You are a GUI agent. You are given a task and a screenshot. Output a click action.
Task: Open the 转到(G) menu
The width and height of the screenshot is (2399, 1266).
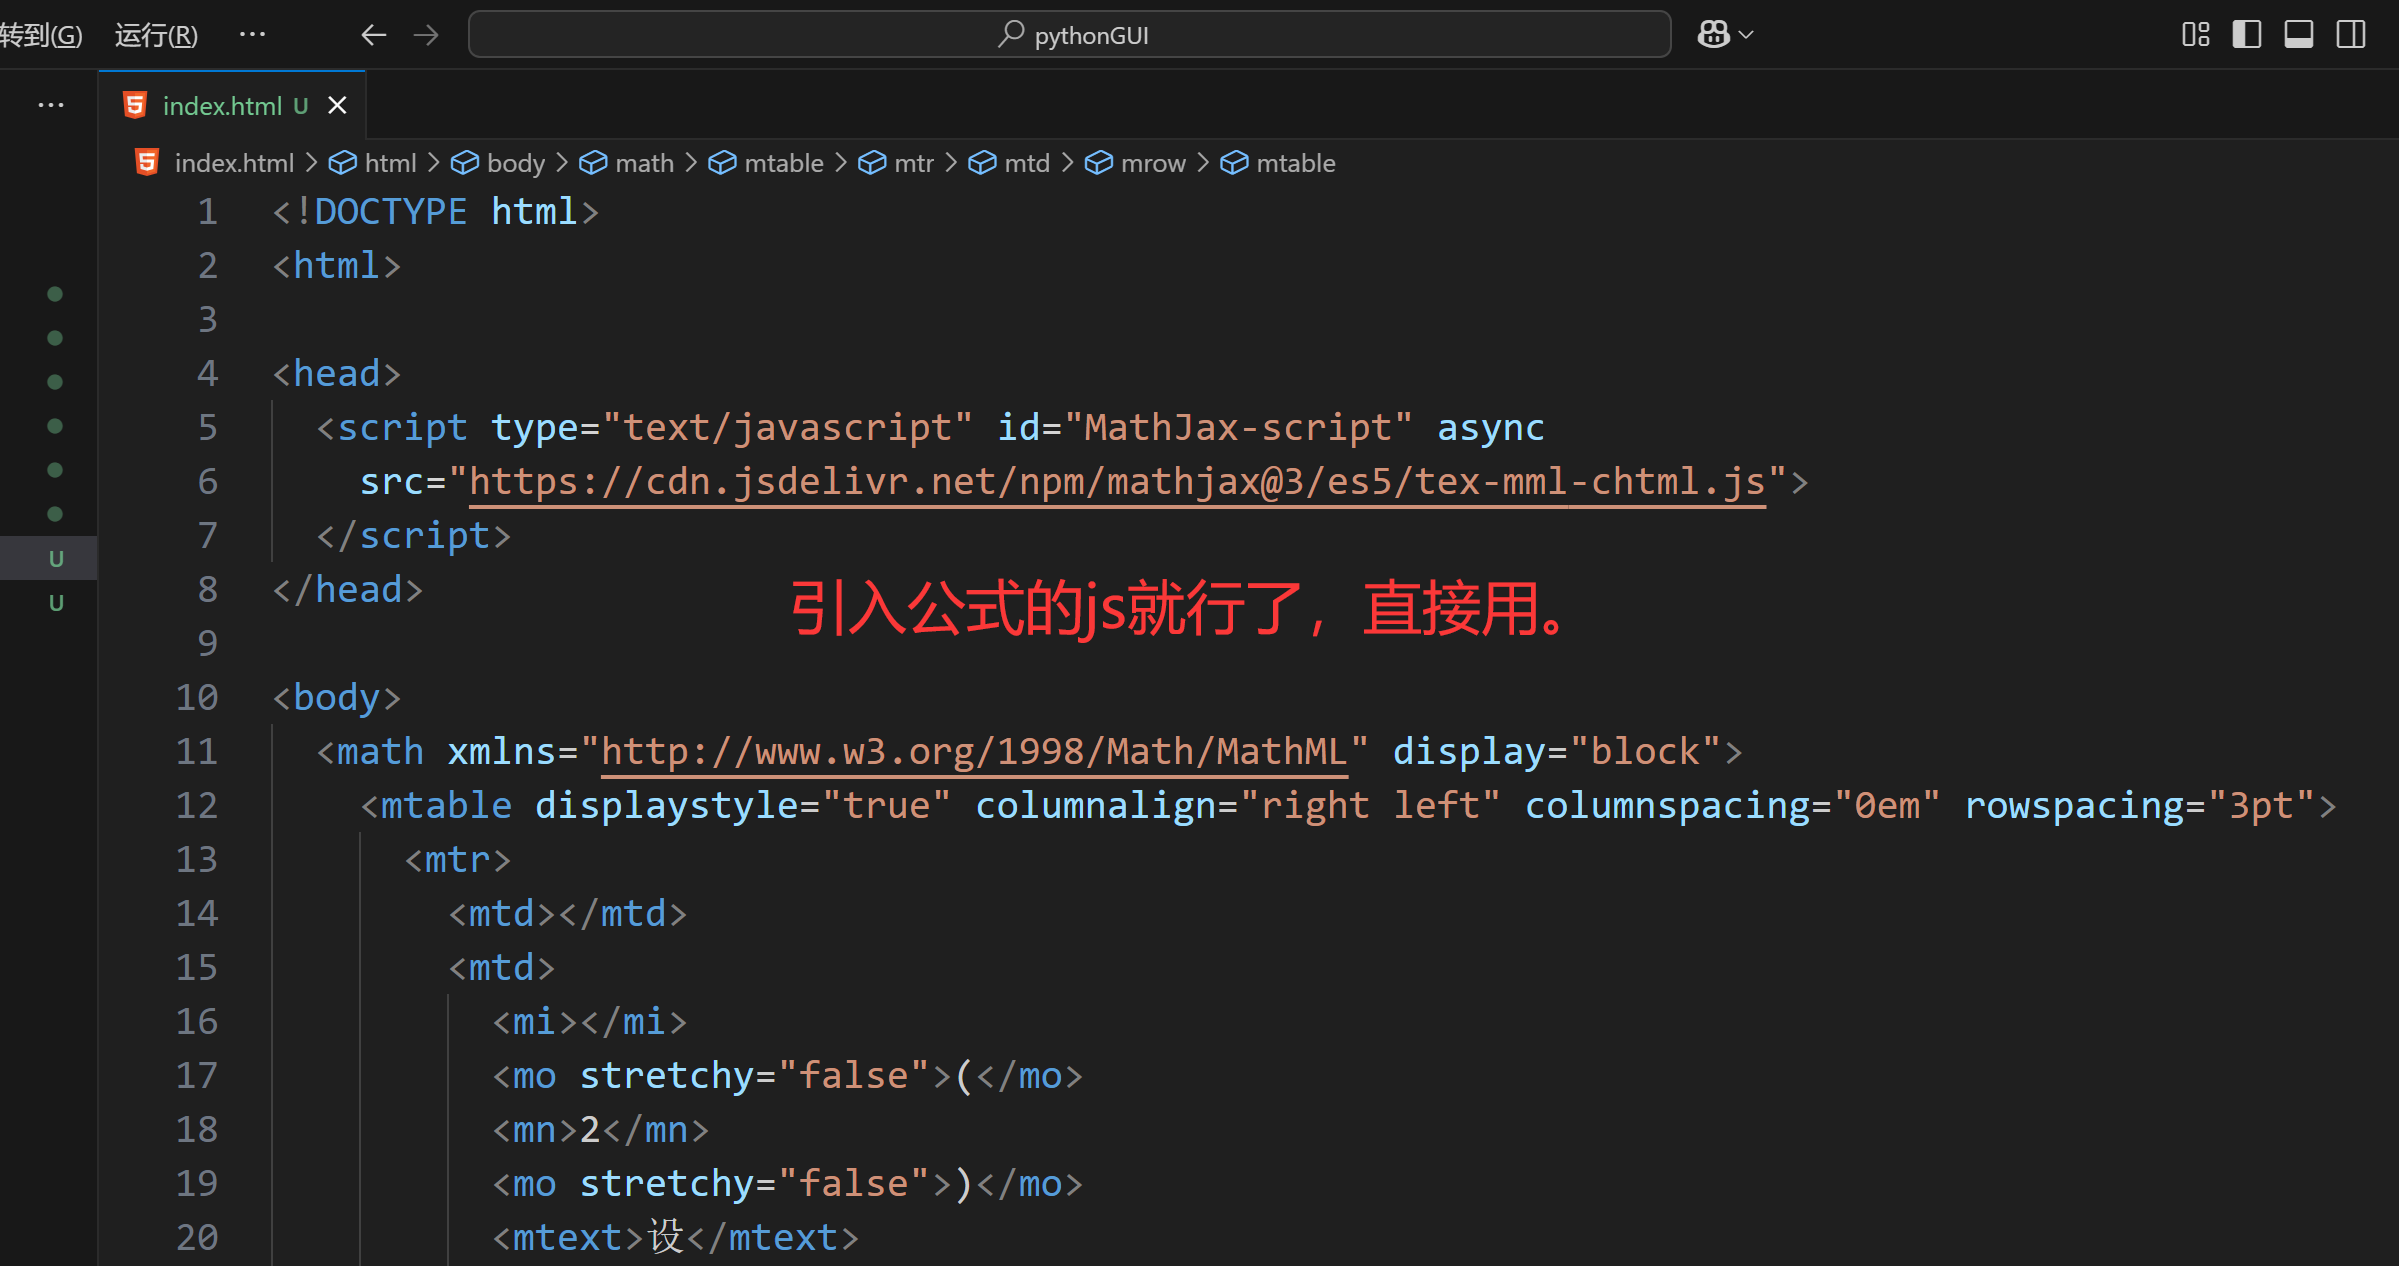[40, 35]
